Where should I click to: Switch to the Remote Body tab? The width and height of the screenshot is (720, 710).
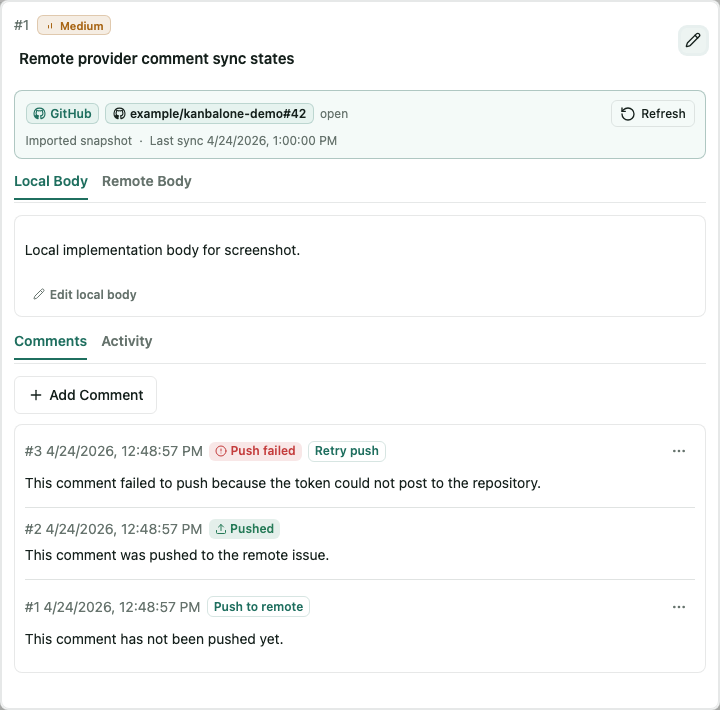(x=146, y=181)
